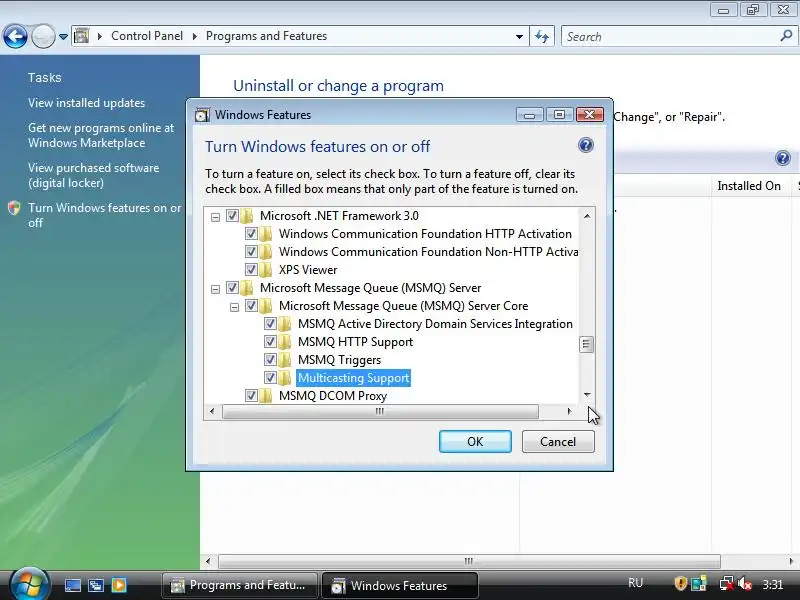Uncheck Microsoft .NET Framework 3.0 checkbox
Image resolution: width=800 pixels, height=600 pixels.
(232, 216)
